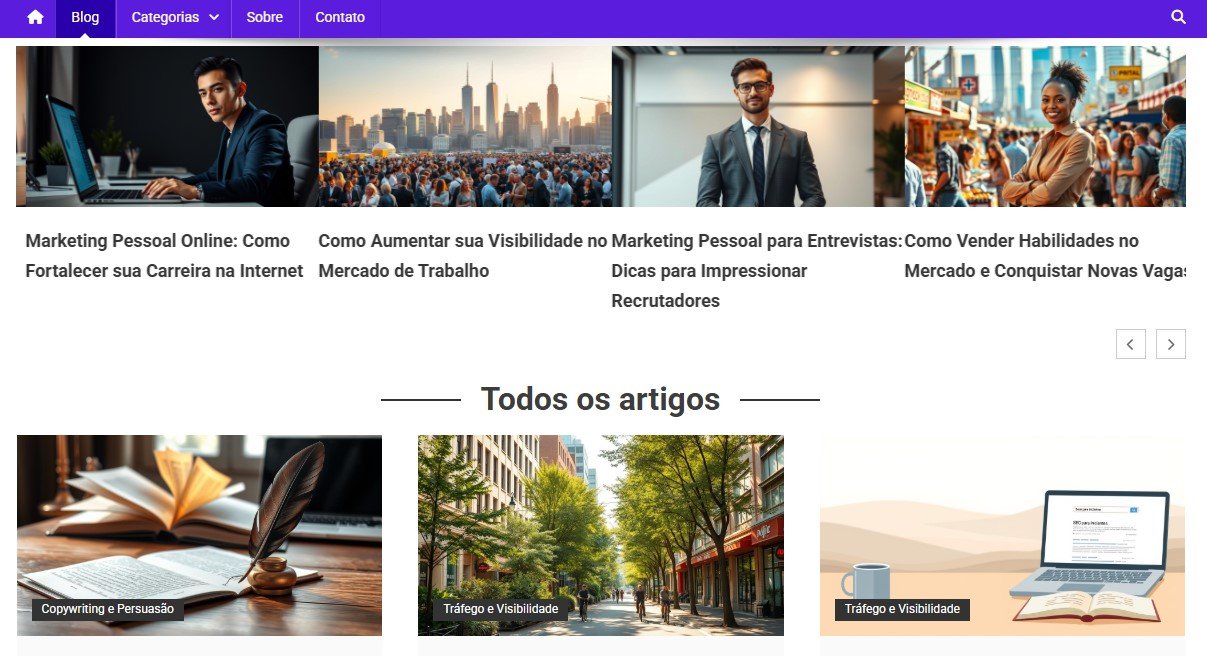This screenshot has width=1207, height=656.
Task: Open the book and feather quill article image
Action: 199,535
